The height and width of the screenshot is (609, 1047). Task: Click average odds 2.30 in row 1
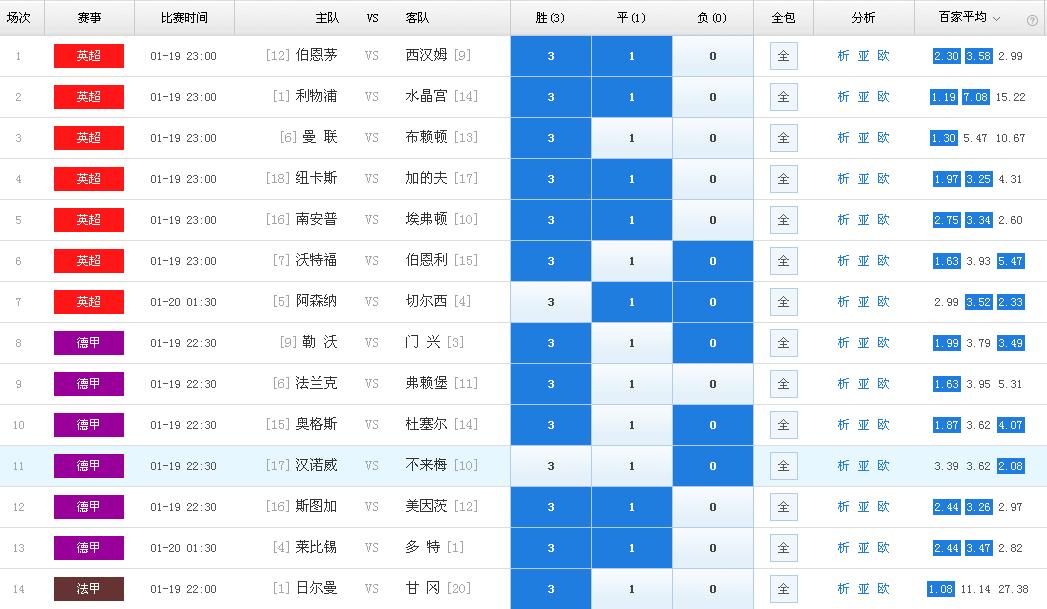tap(946, 56)
